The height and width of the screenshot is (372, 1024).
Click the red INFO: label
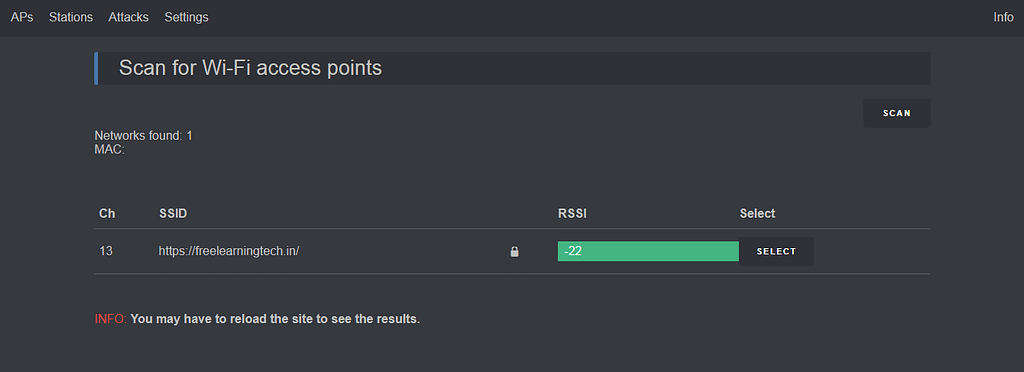coord(111,319)
